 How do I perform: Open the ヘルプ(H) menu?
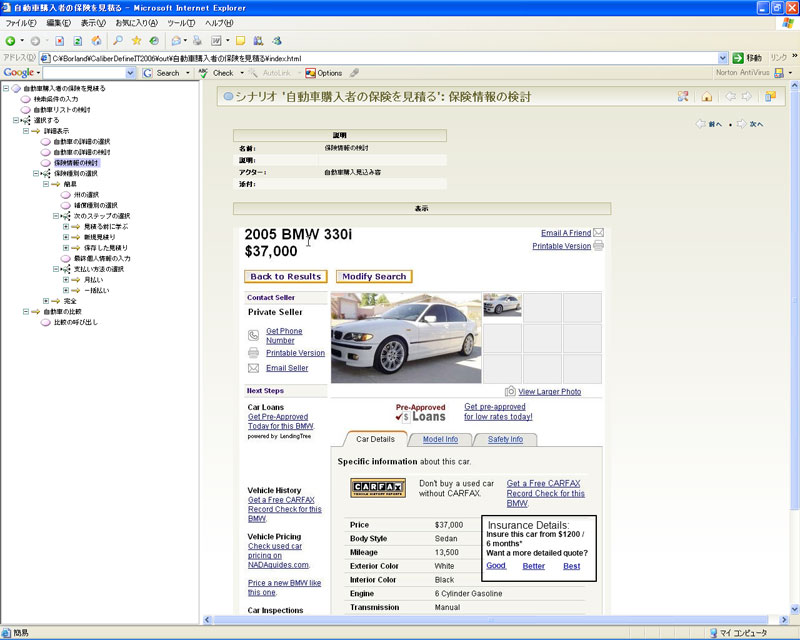pos(219,23)
